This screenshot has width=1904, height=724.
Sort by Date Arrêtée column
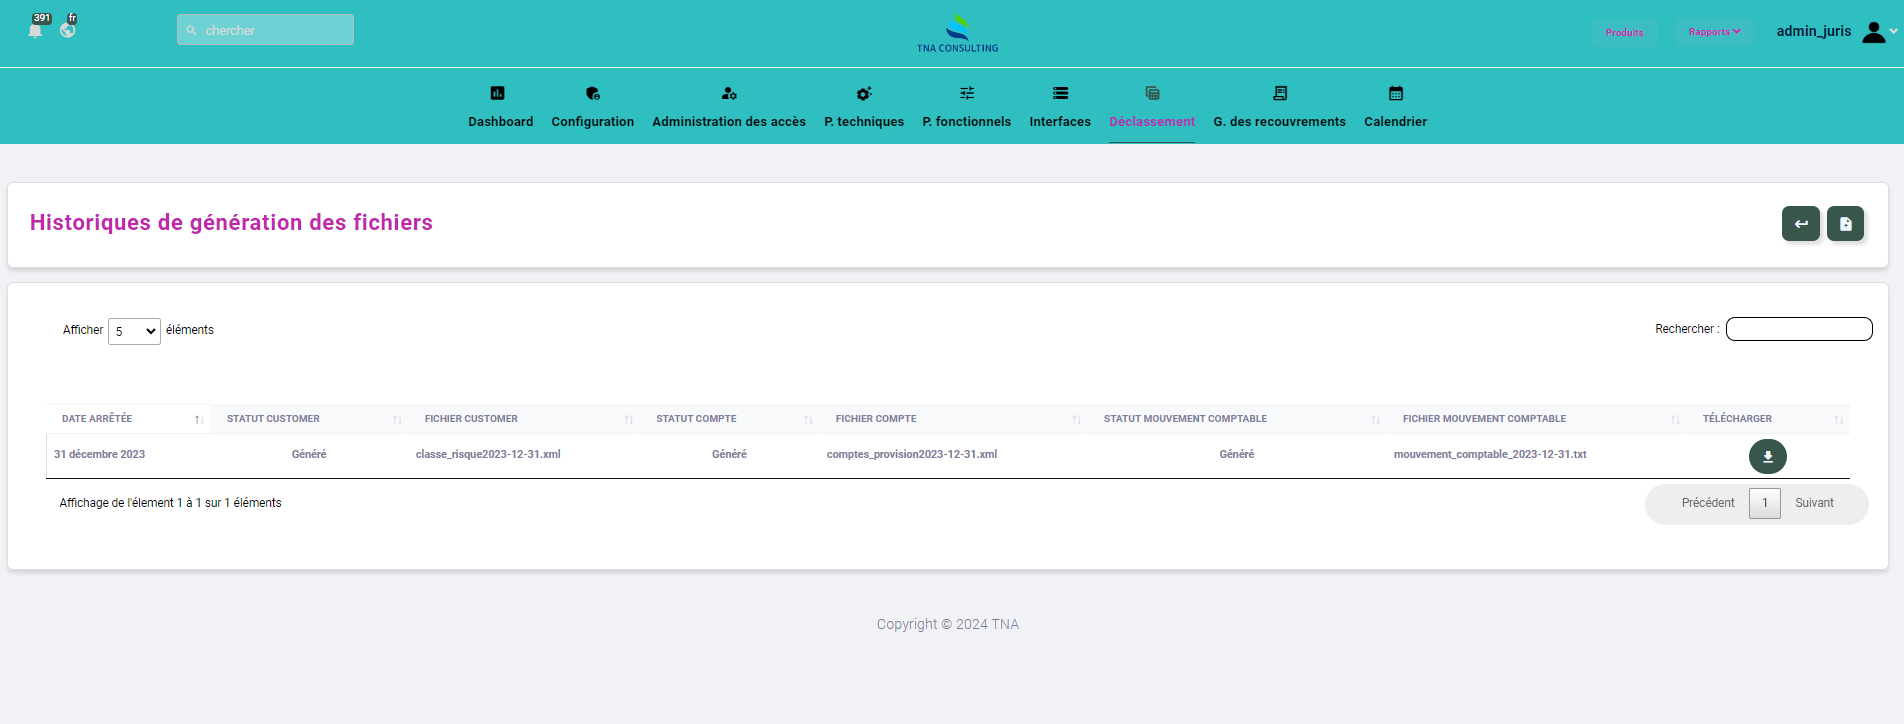click(x=128, y=419)
